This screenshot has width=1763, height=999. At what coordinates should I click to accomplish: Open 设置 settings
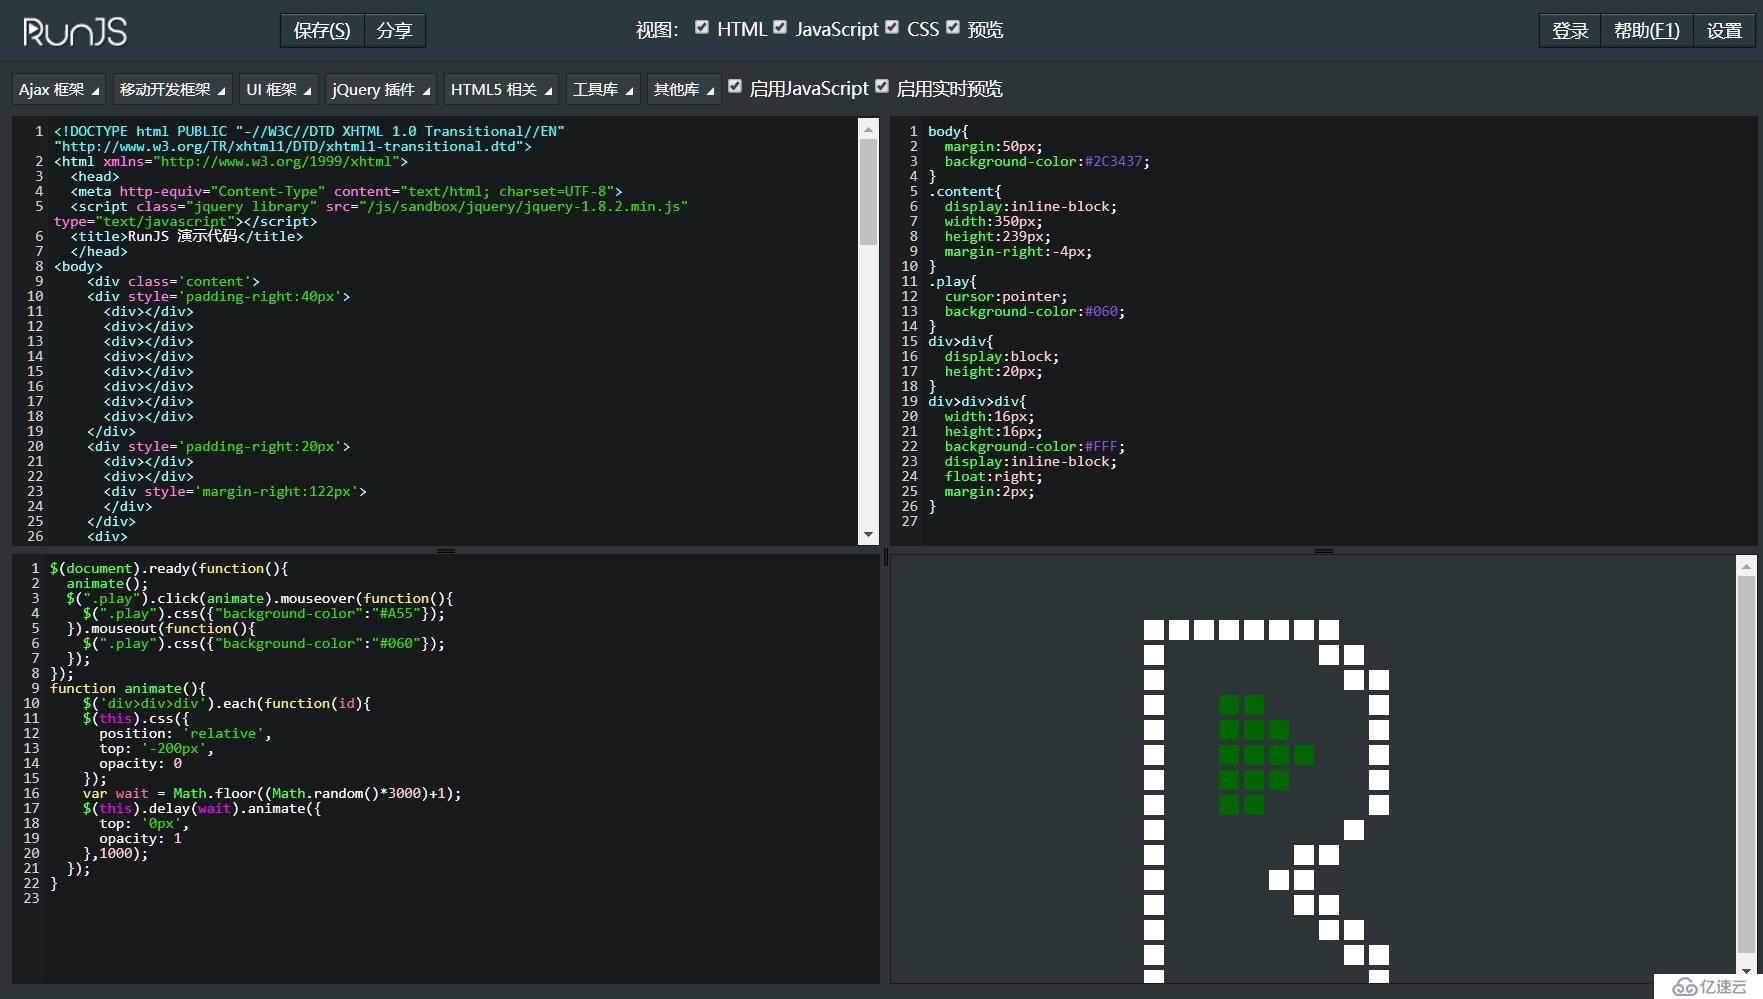pyautogui.click(x=1724, y=30)
